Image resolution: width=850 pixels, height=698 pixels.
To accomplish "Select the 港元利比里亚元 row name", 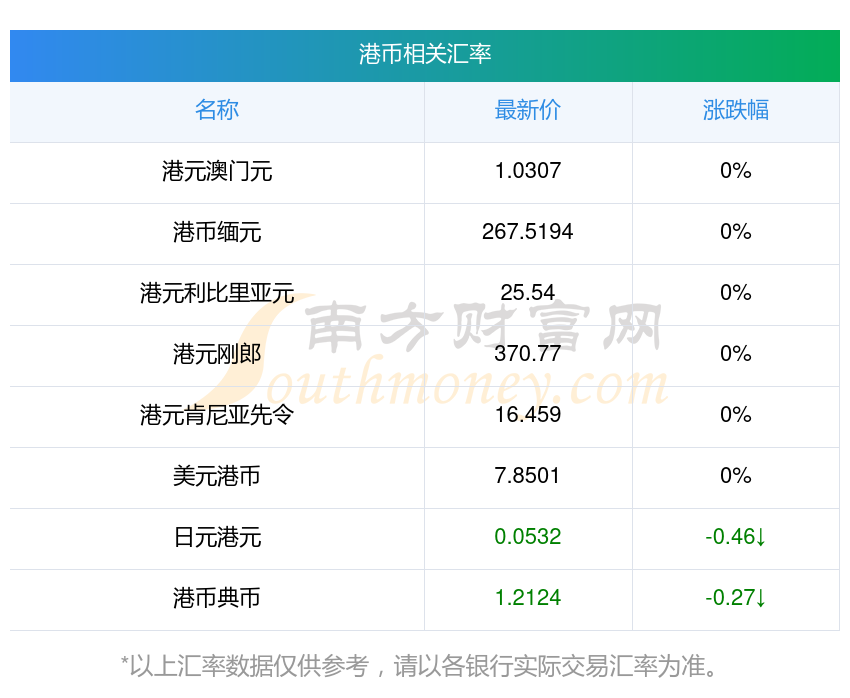I will point(217,293).
